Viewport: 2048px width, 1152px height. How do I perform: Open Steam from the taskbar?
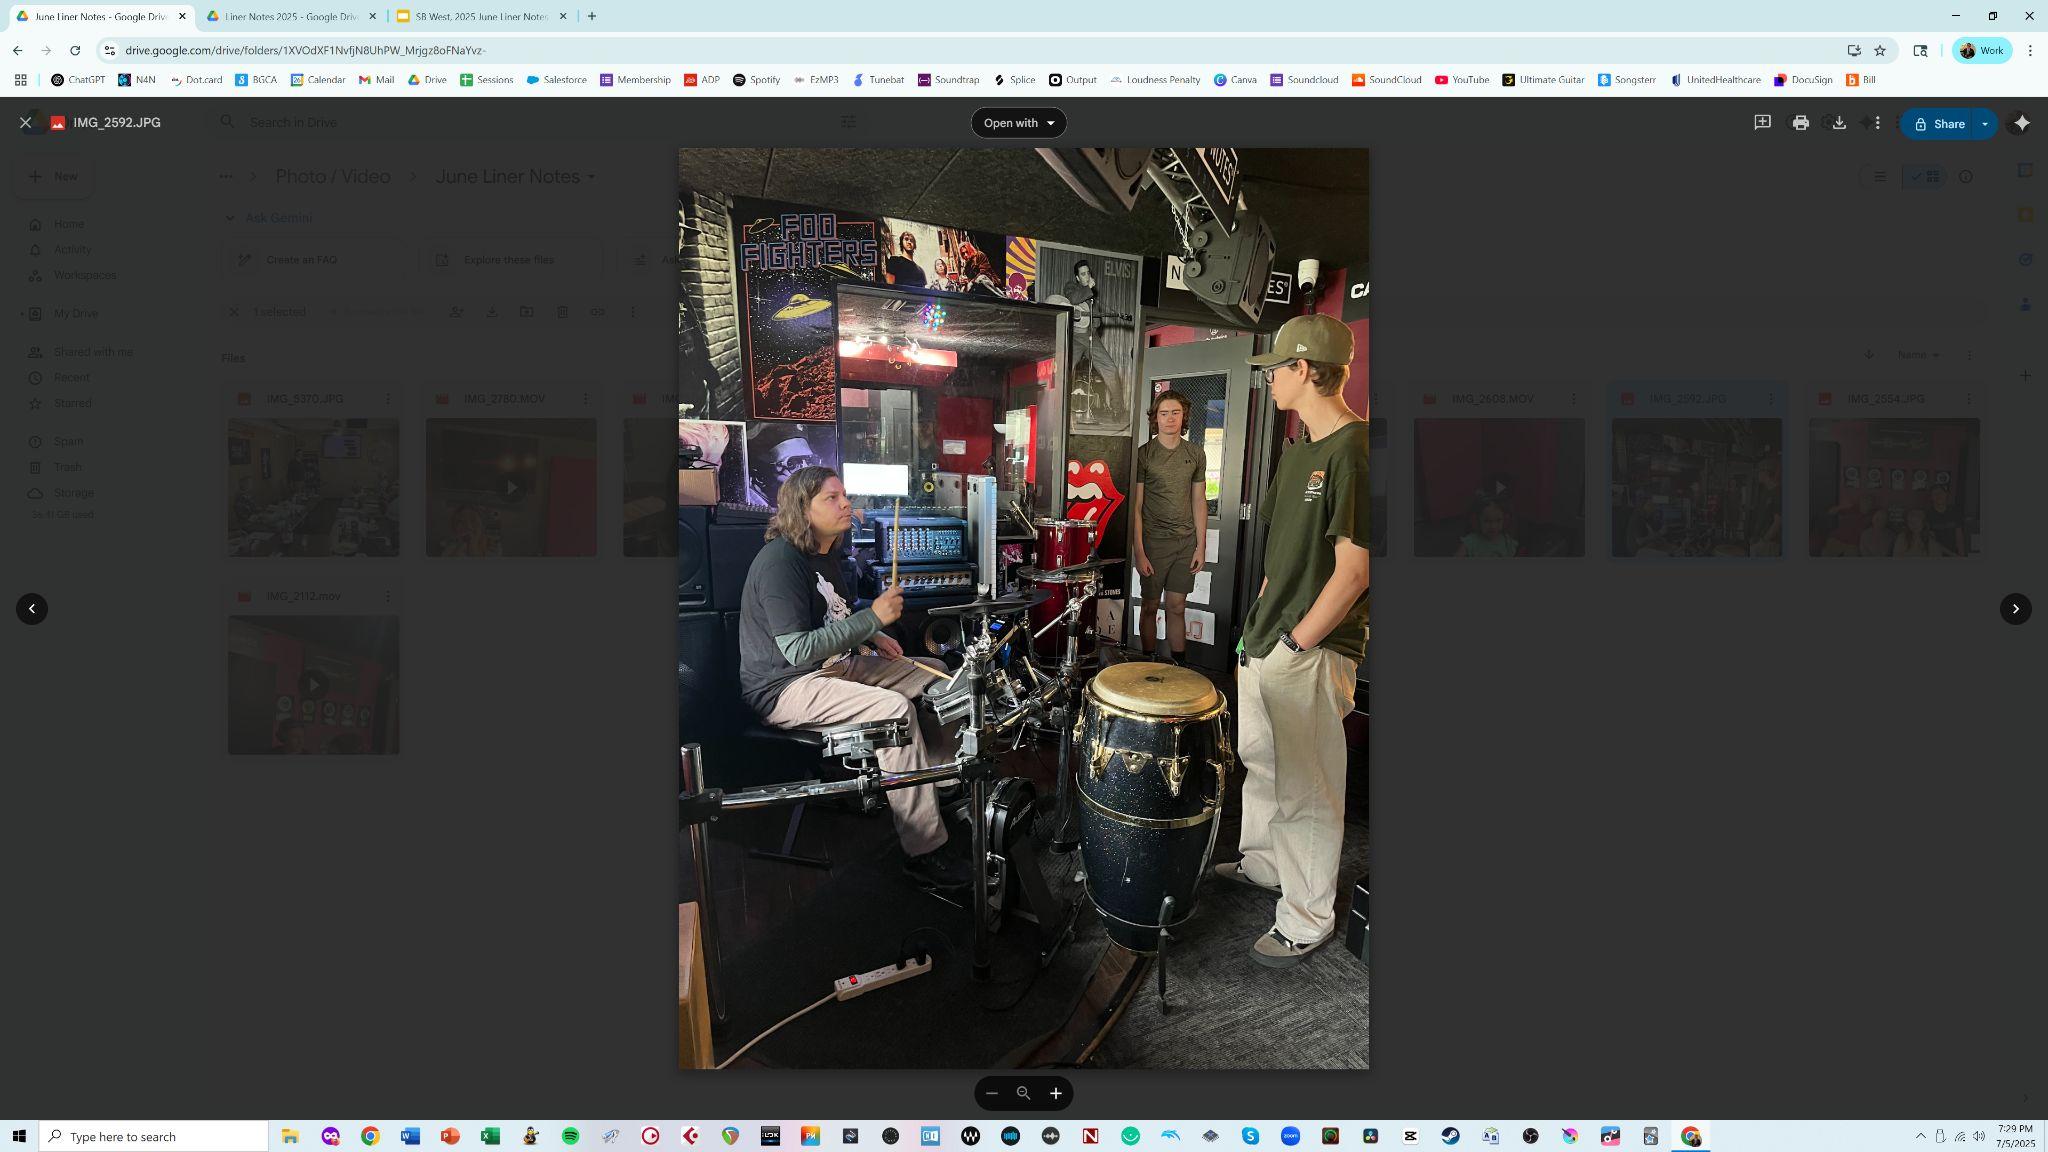point(1450,1136)
